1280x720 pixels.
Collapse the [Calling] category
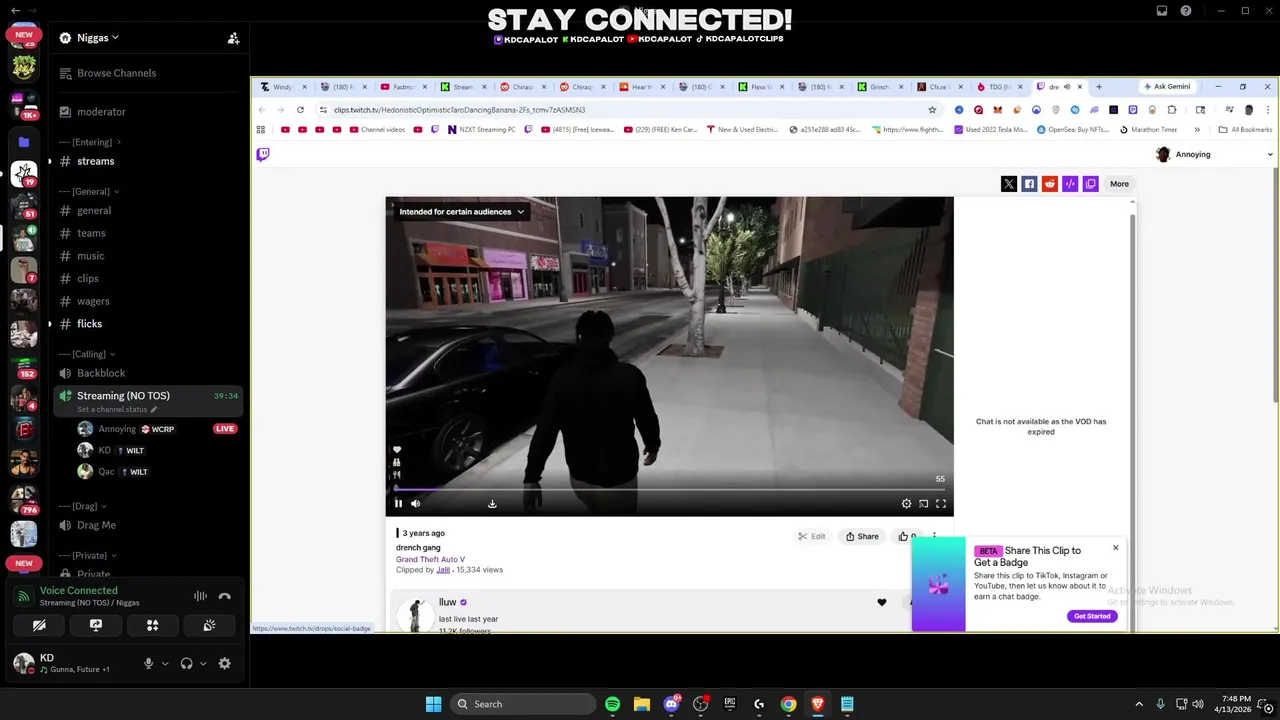point(87,354)
